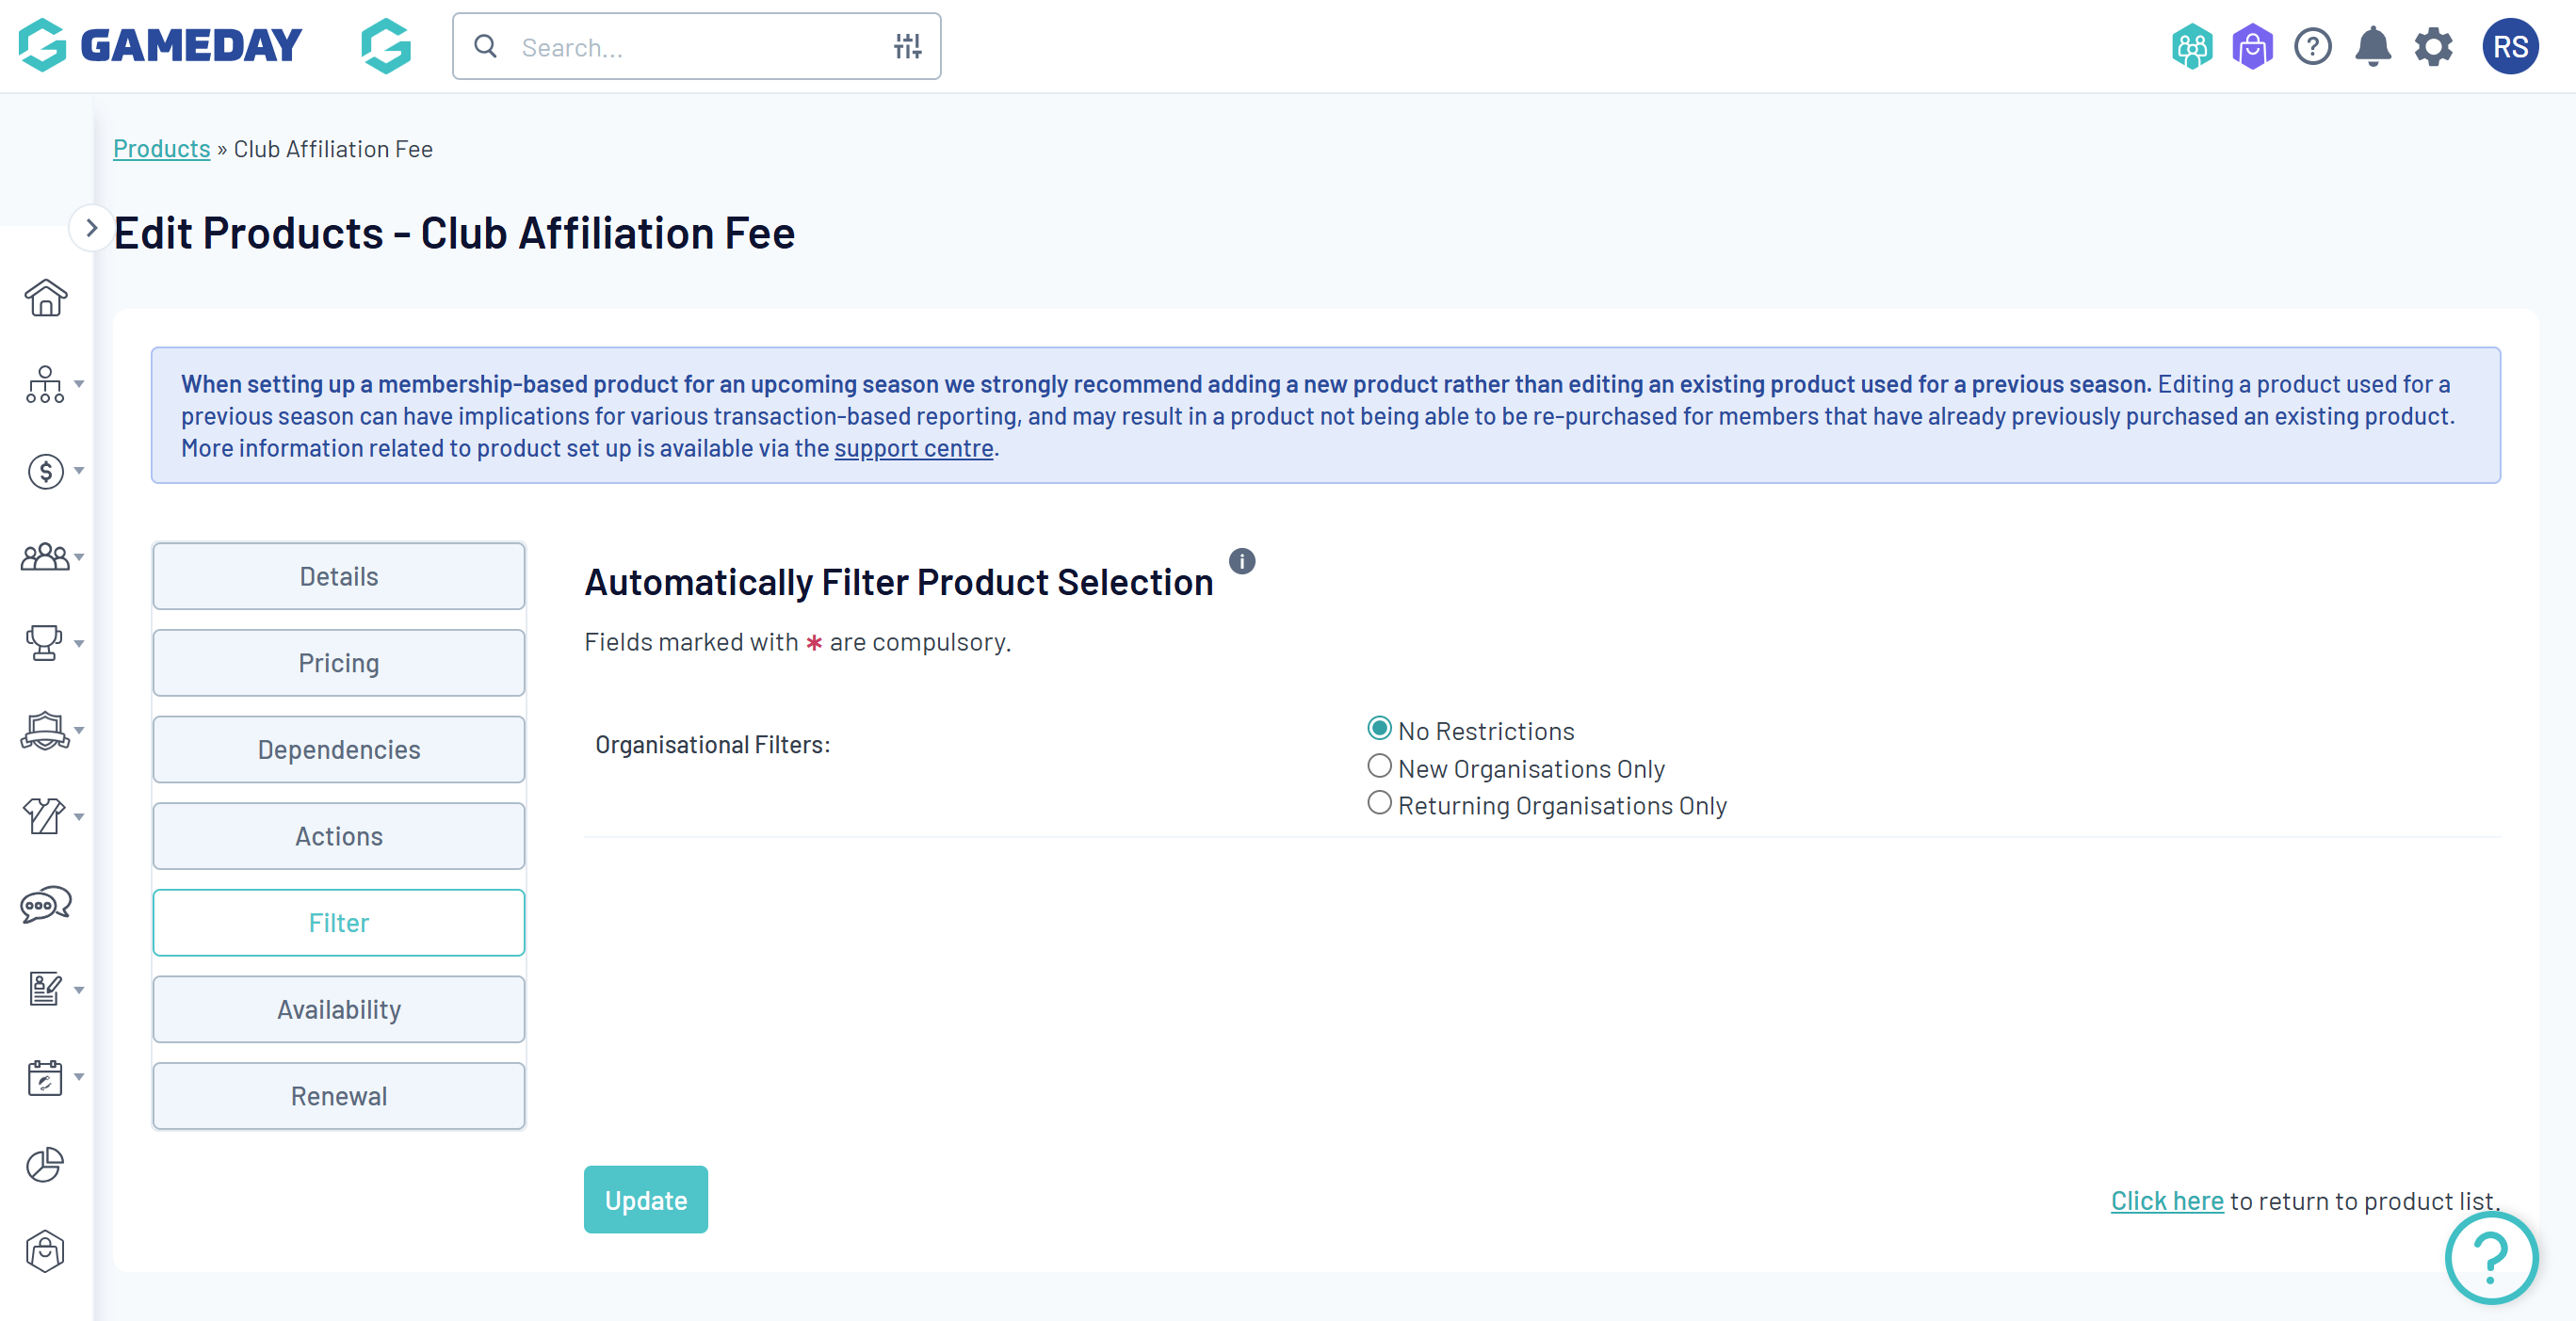The width and height of the screenshot is (2576, 1321).
Task: Follow the support centre link
Action: [913, 448]
